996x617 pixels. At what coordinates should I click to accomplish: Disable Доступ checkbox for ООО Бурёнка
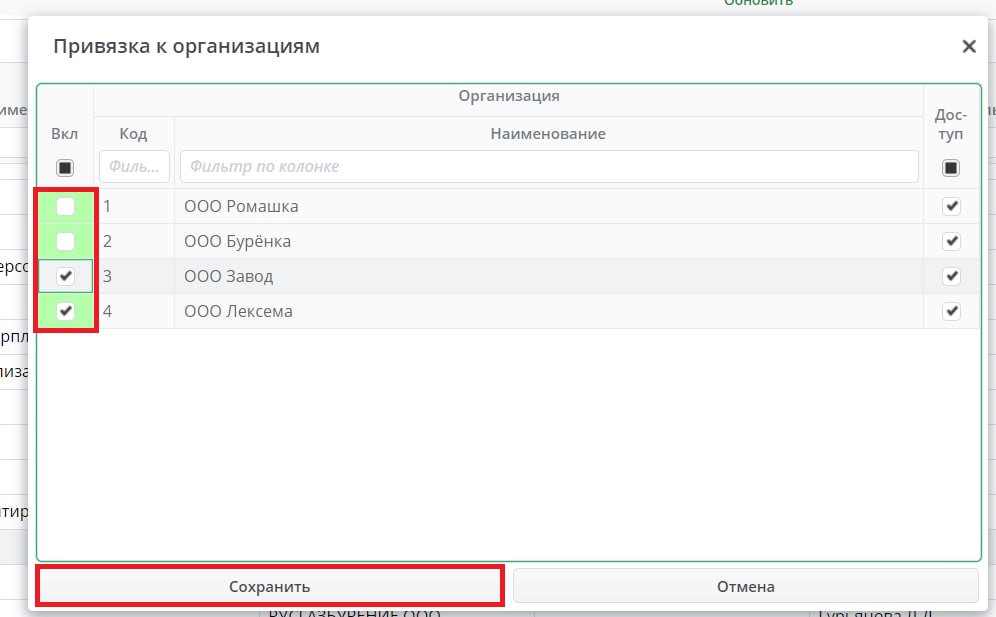point(951,242)
